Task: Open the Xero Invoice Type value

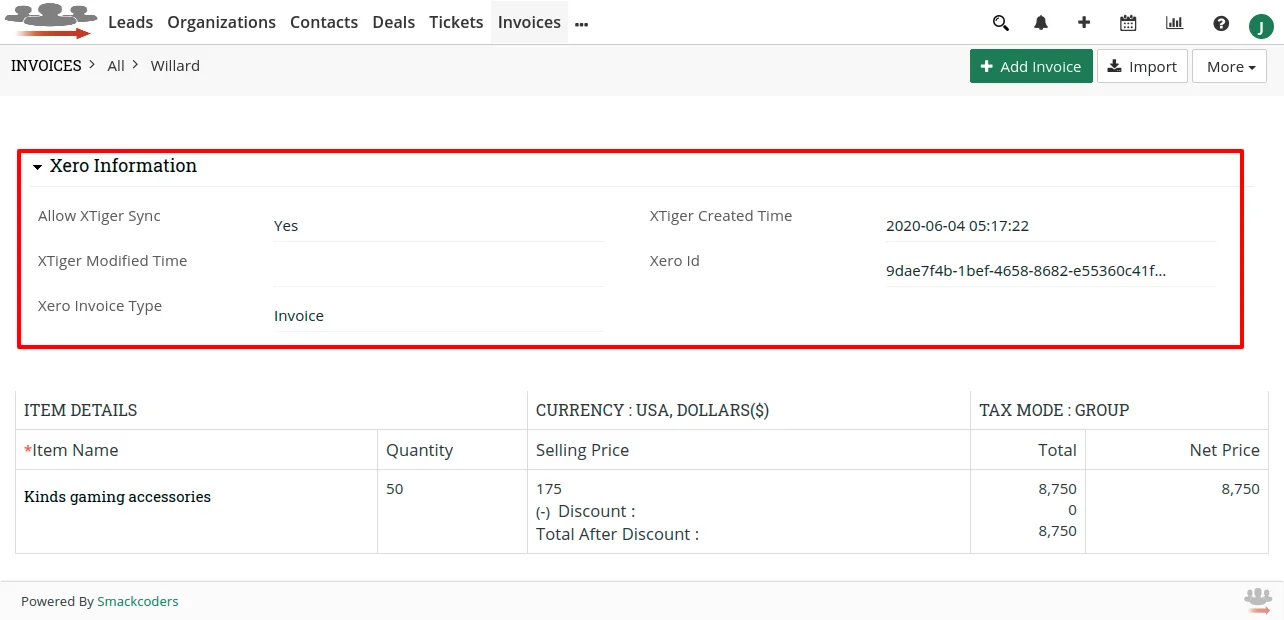Action: (298, 315)
